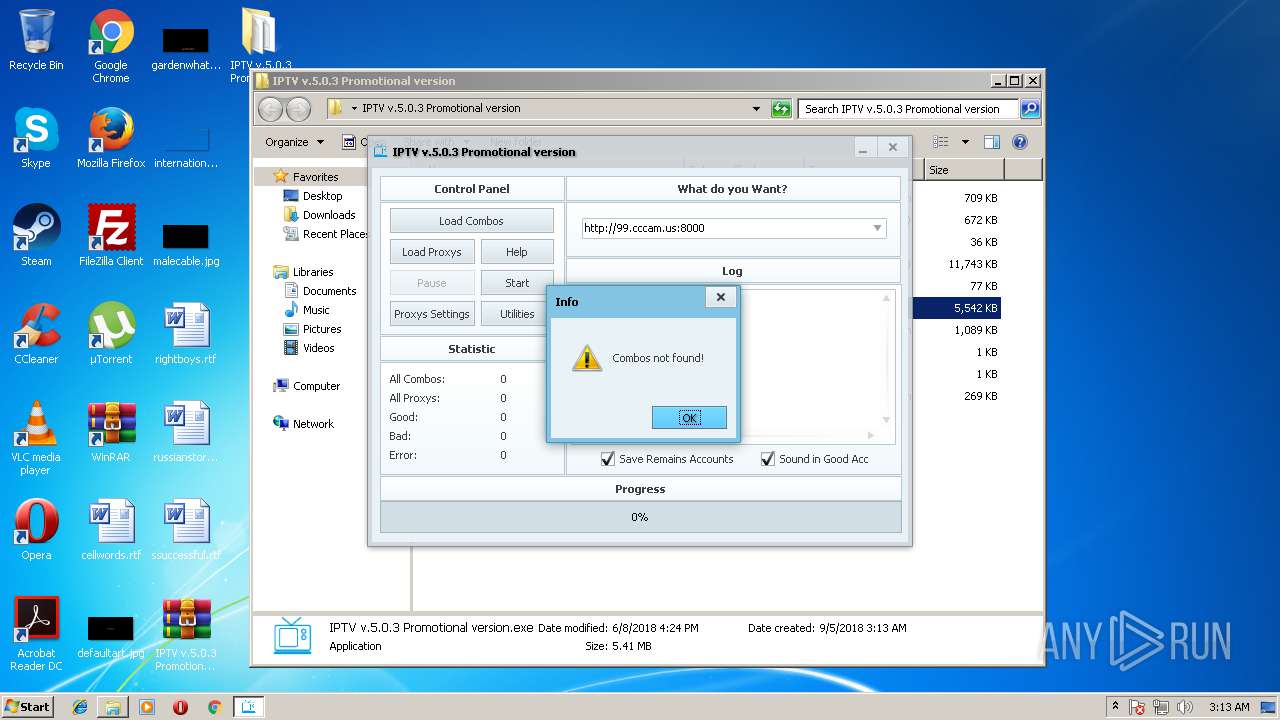This screenshot has height=720, width=1280.
Task: Open Proxys Settings
Action: 431,314
